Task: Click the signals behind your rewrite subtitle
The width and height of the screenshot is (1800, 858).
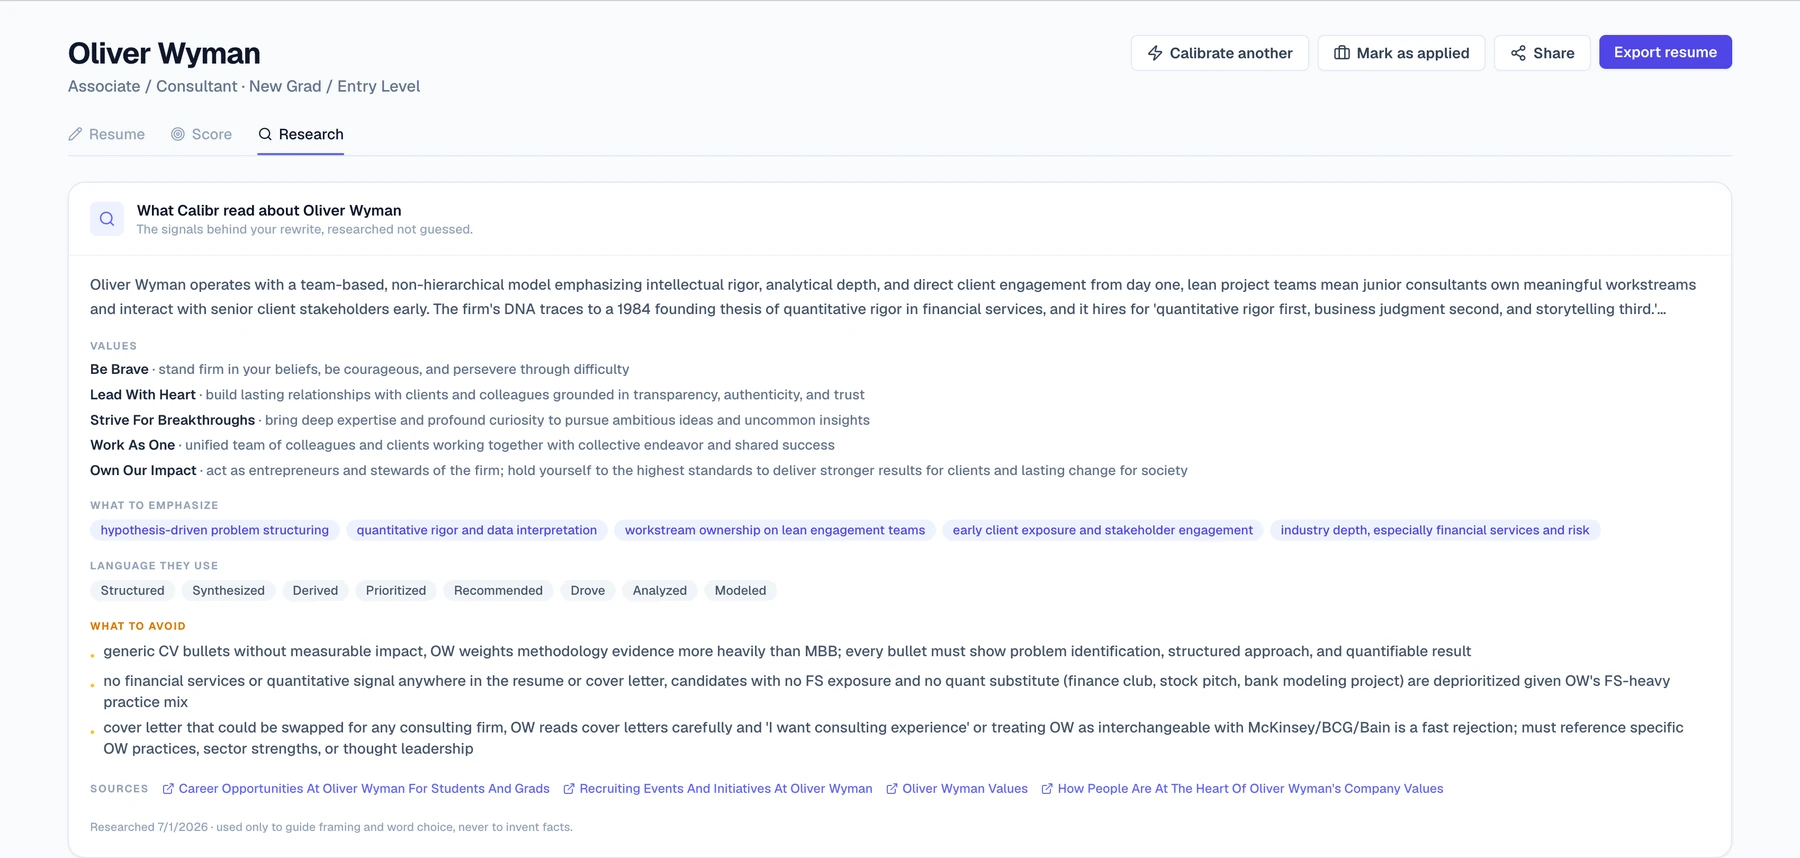Action: tap(305, 229)
